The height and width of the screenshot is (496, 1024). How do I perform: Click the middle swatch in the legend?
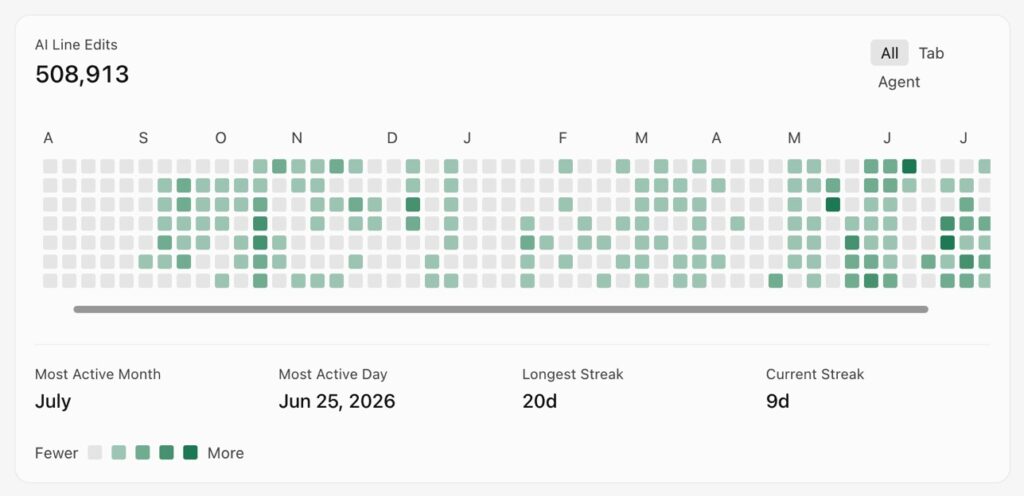[142, 452]
